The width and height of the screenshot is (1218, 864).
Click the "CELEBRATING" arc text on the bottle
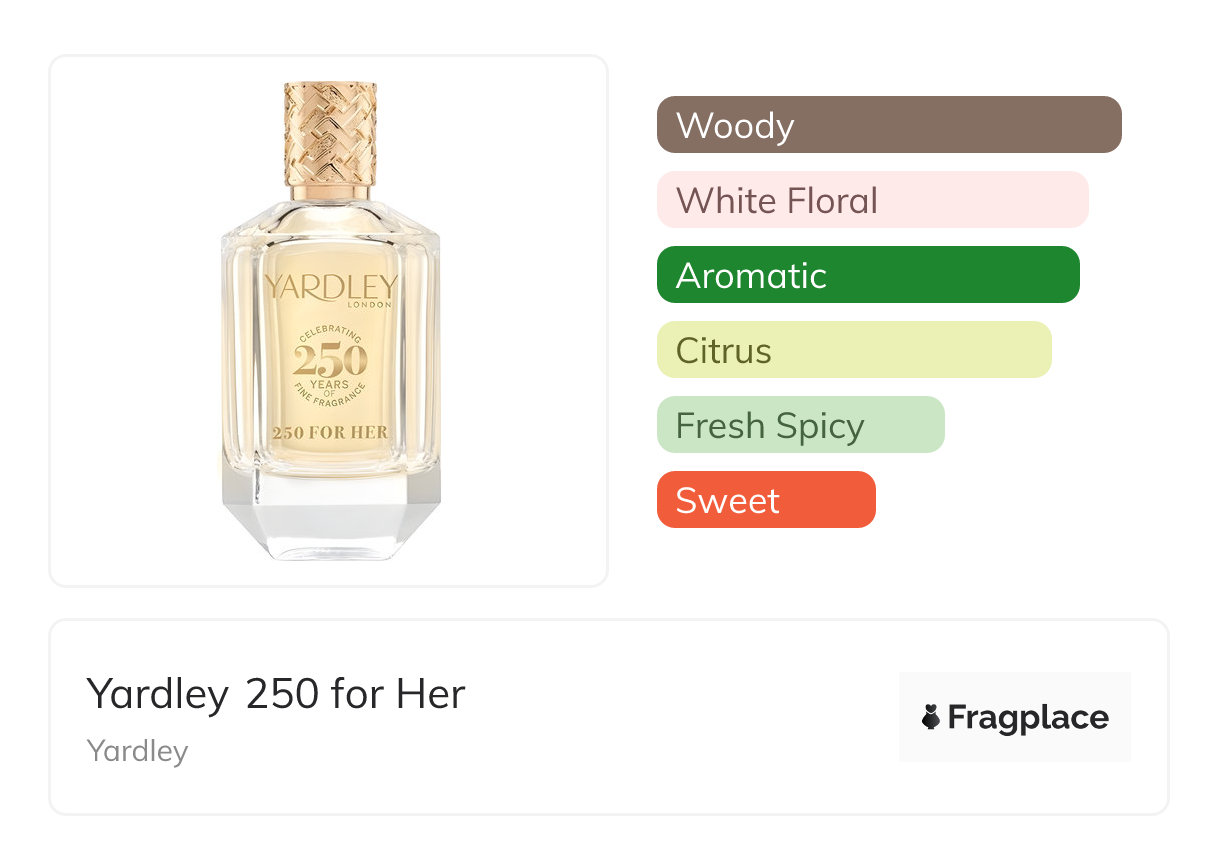330,331
